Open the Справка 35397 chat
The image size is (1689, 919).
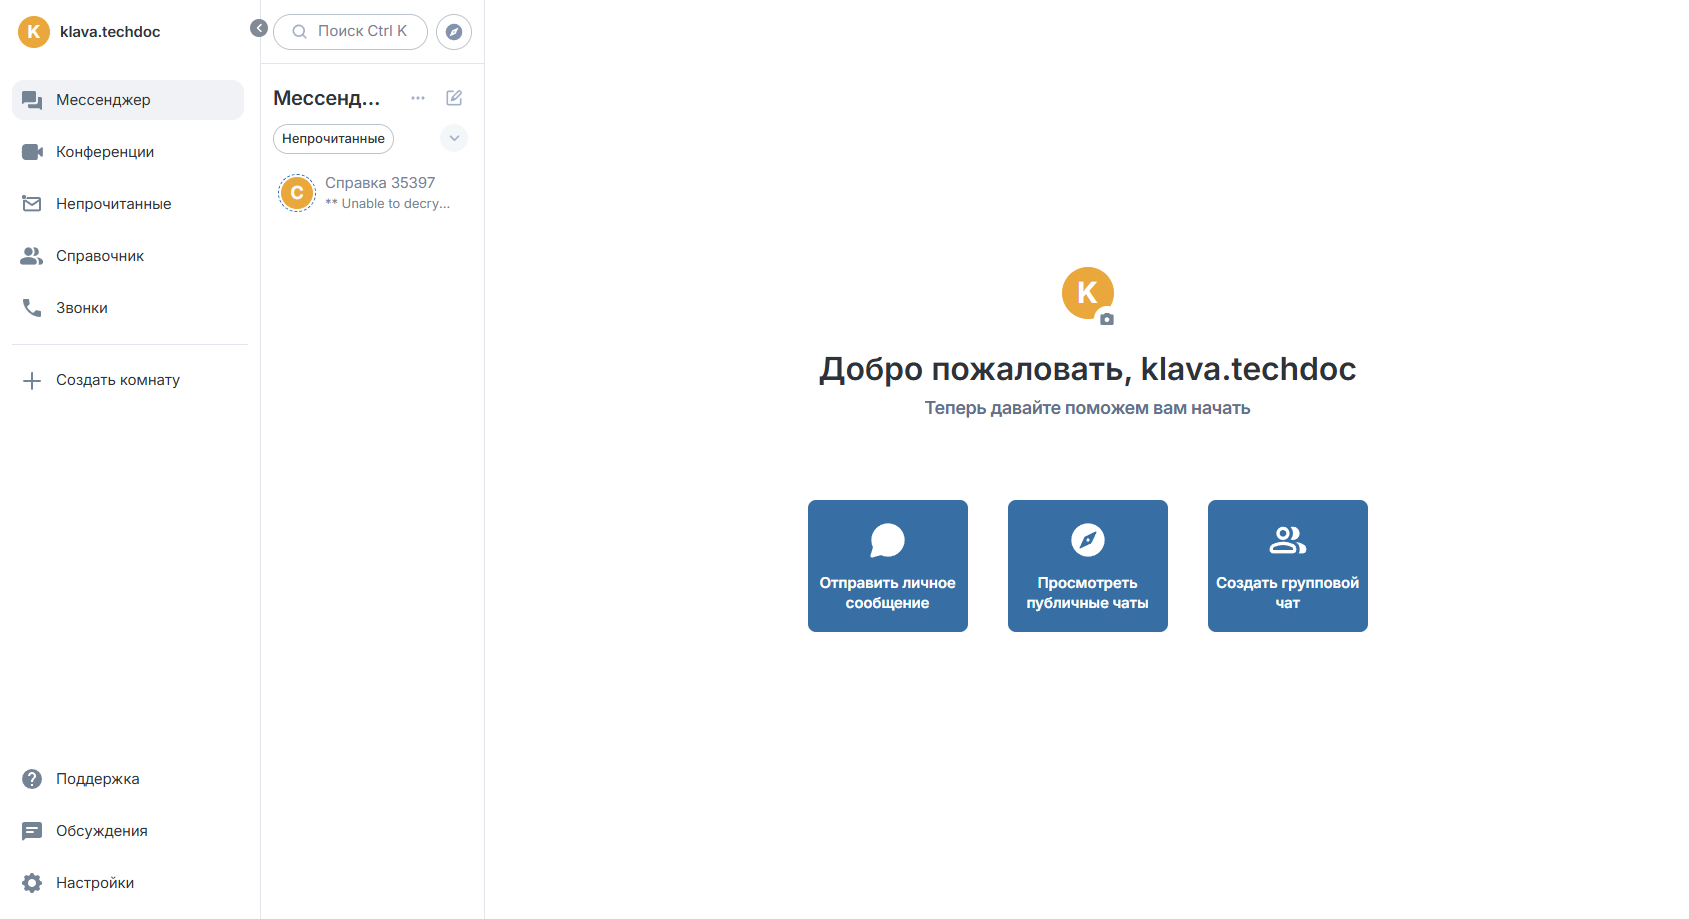pyautogui.click(x=372, y=193)
